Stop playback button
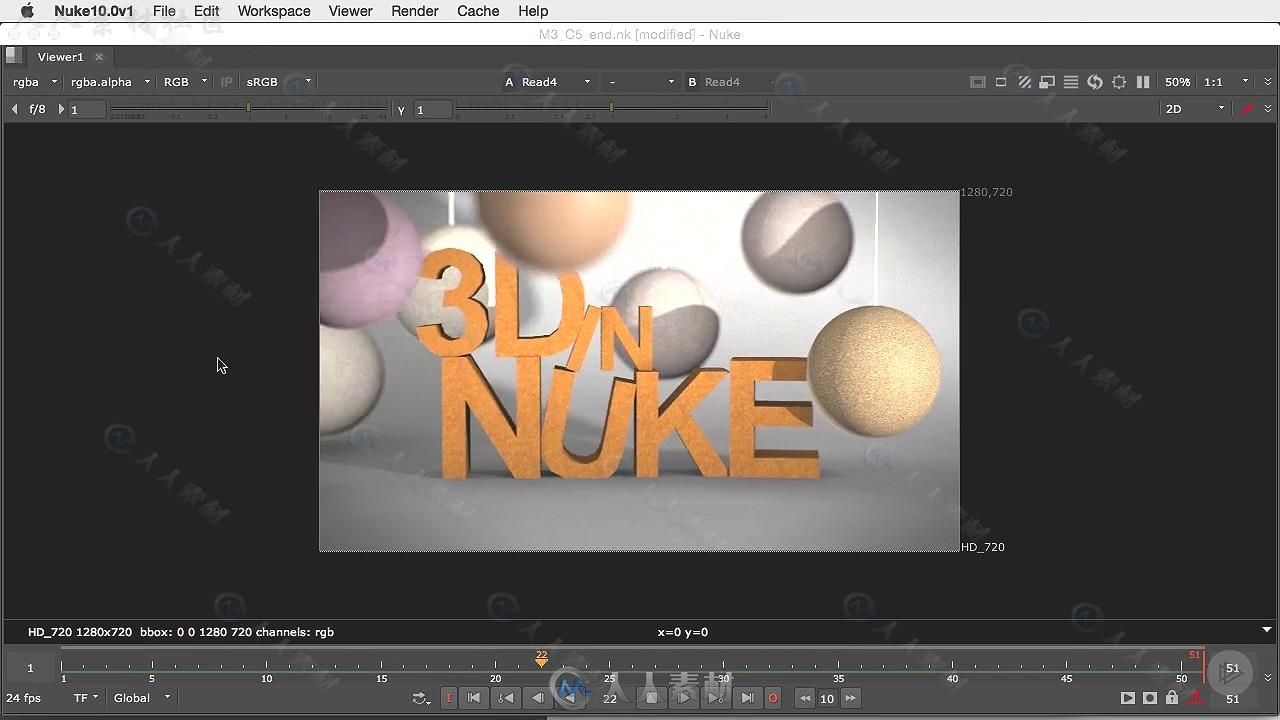The image size is (1280, 720). tap(651, 698)
